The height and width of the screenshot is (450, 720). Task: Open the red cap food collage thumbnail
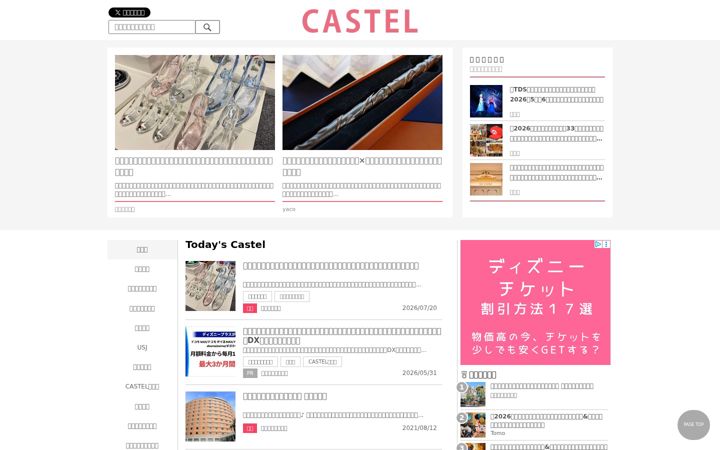point(486,140)
